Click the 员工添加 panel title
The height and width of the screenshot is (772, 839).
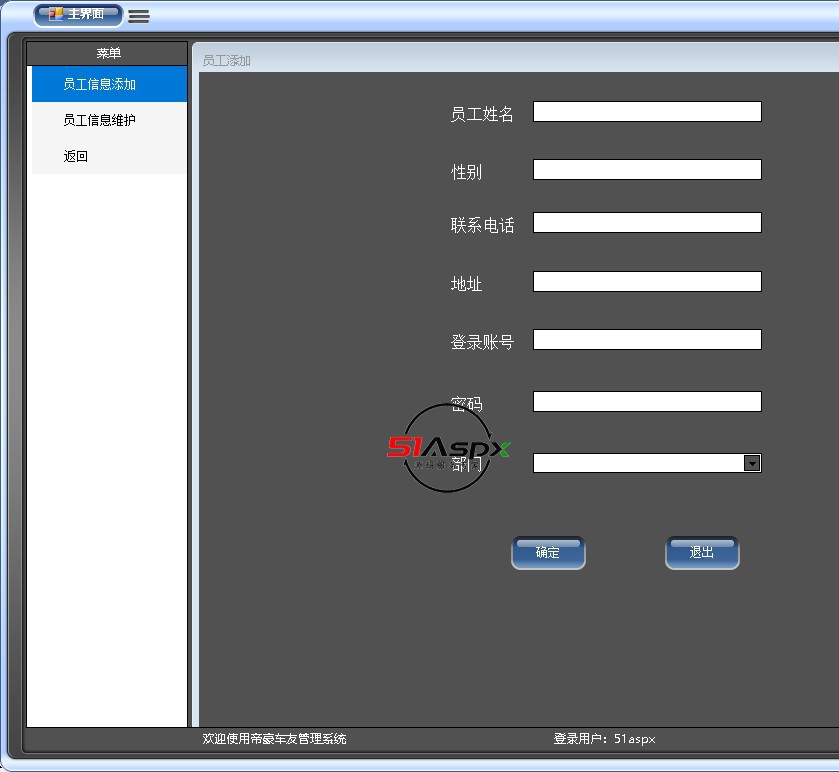[x=226, y=60]
